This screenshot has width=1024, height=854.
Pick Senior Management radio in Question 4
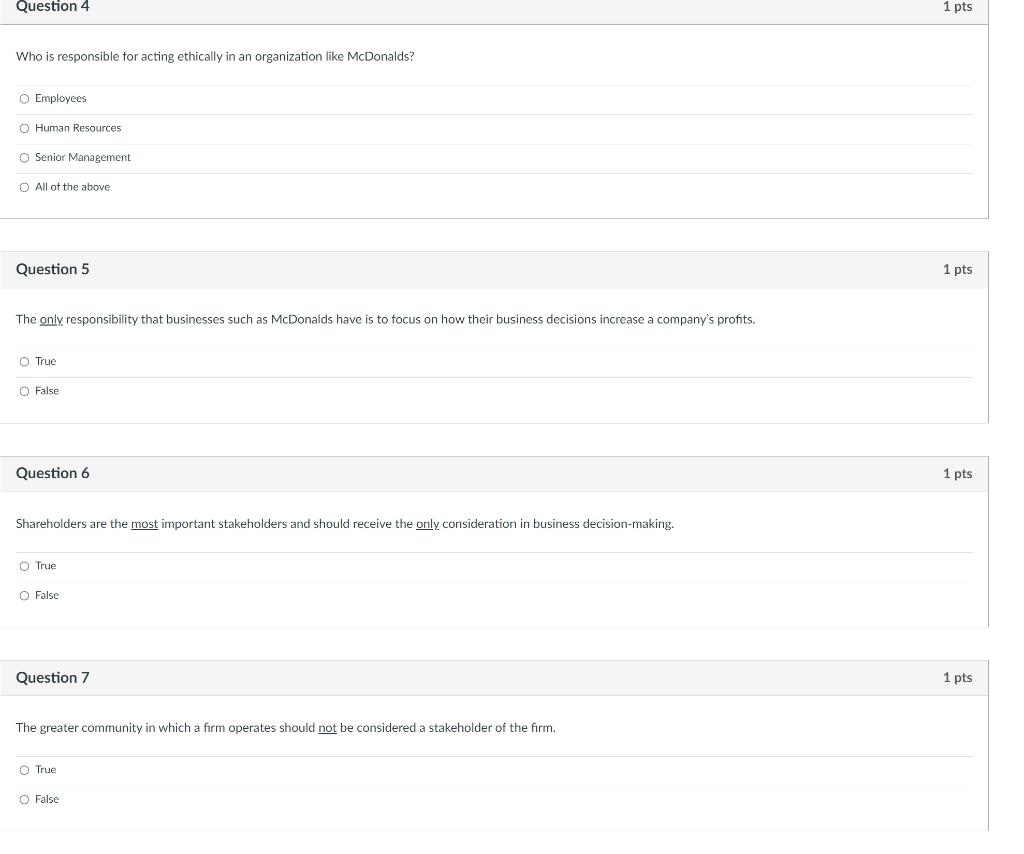pyautogui.click(x=24, y=157)
